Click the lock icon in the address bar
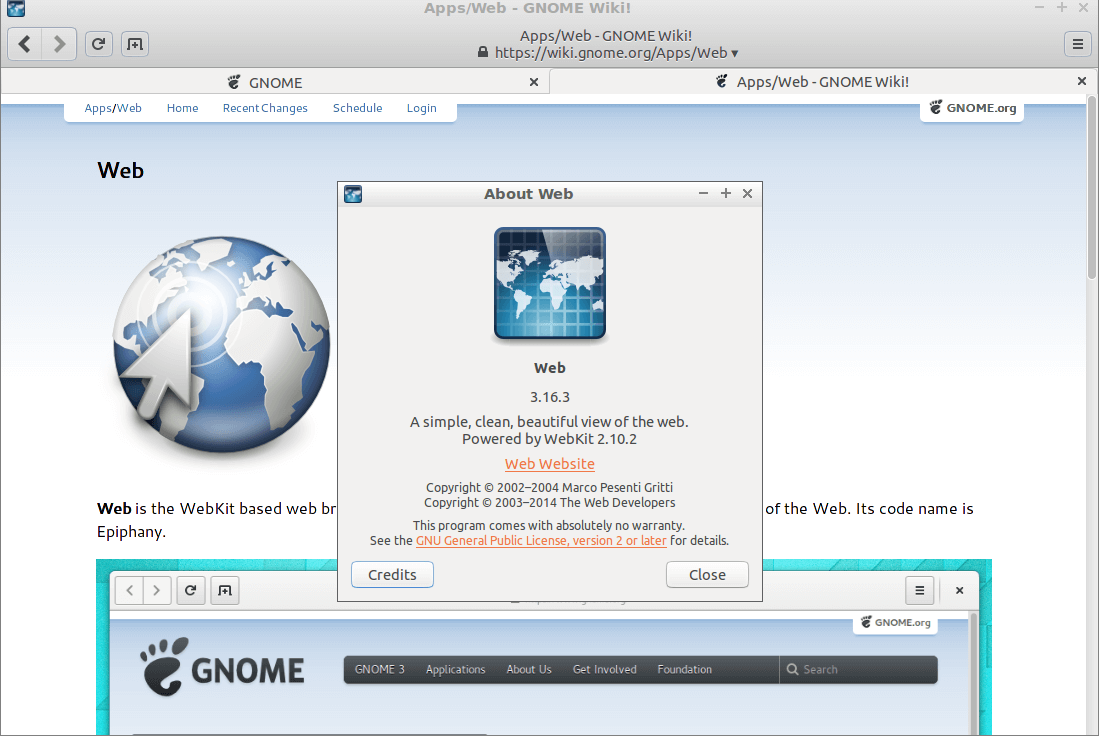Image resolution: width=1099 pixels, height=736 pixels. 482,53
